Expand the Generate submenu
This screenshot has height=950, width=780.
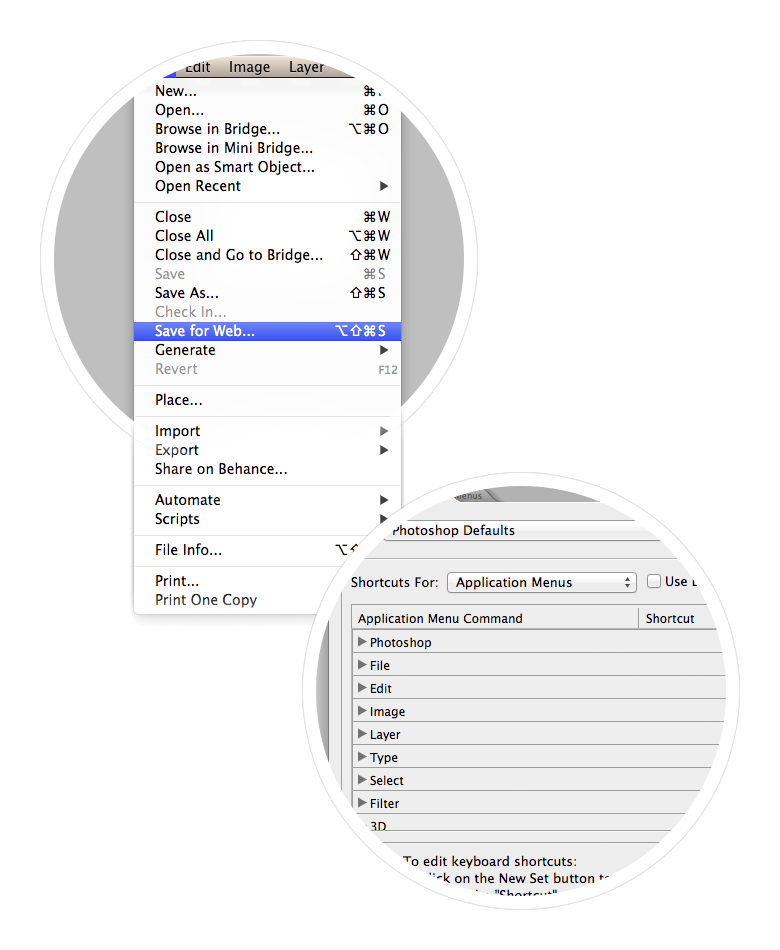pos(267,350)
